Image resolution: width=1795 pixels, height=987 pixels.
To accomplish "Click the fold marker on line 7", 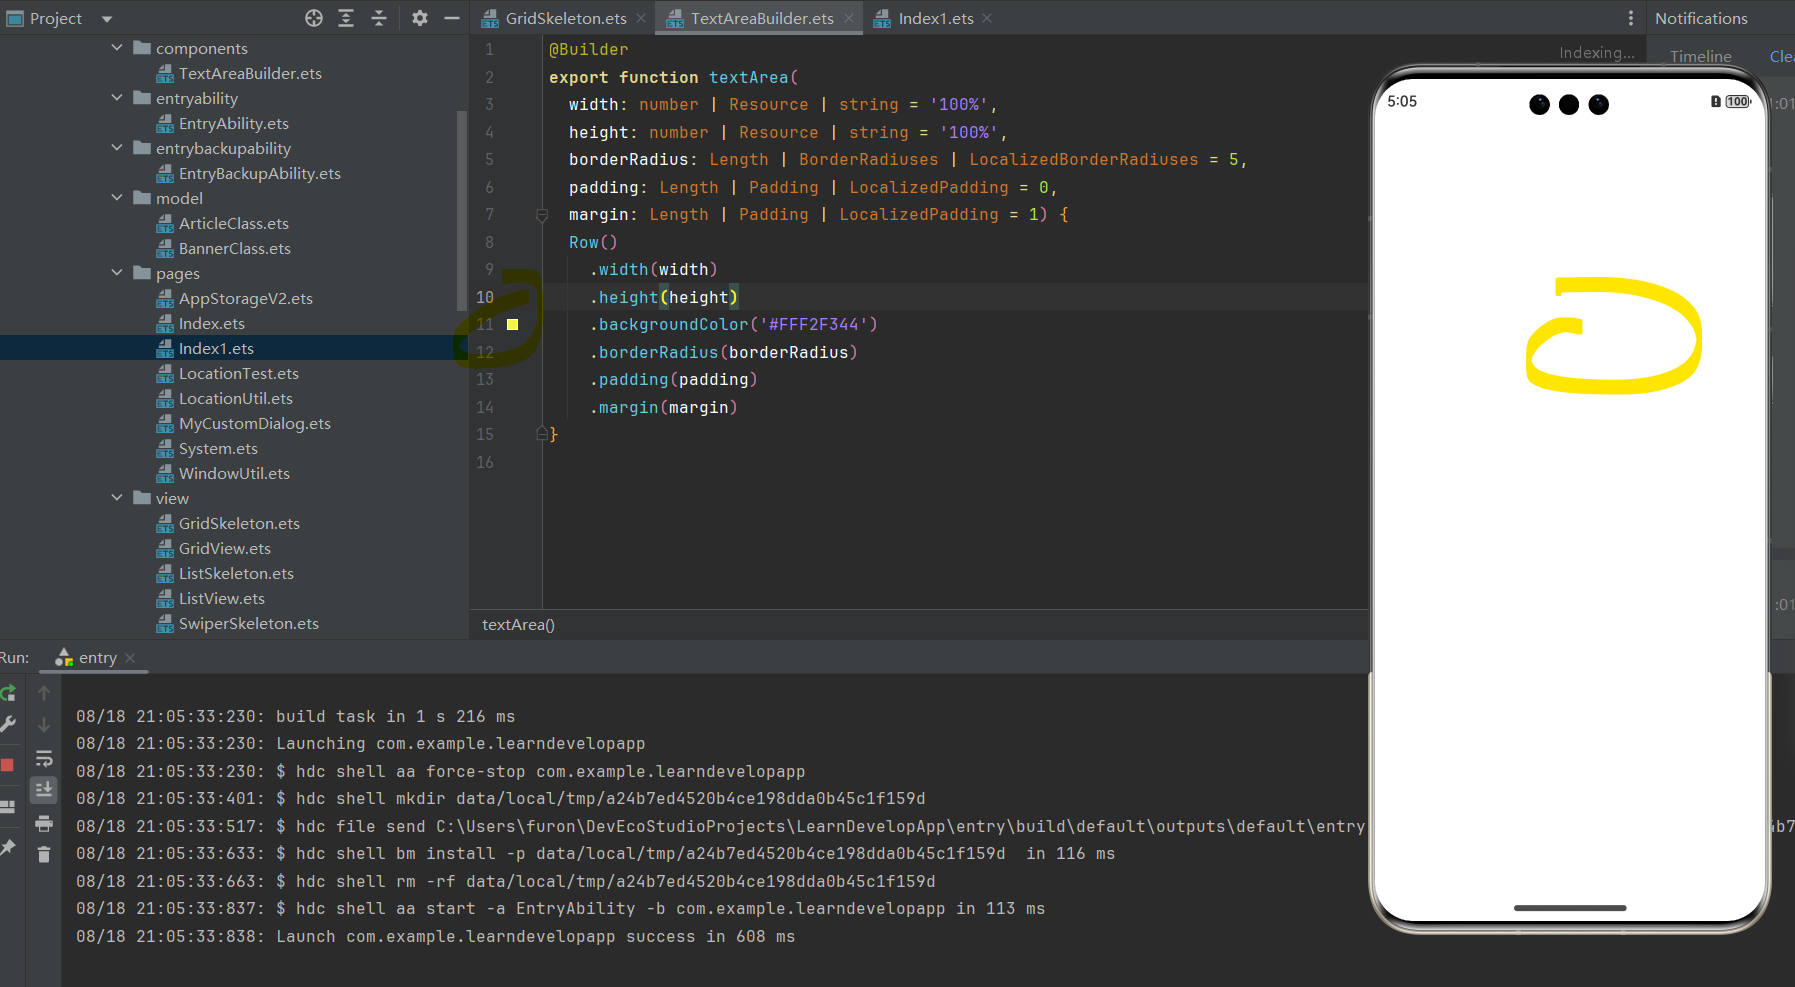I will point(542,215).
